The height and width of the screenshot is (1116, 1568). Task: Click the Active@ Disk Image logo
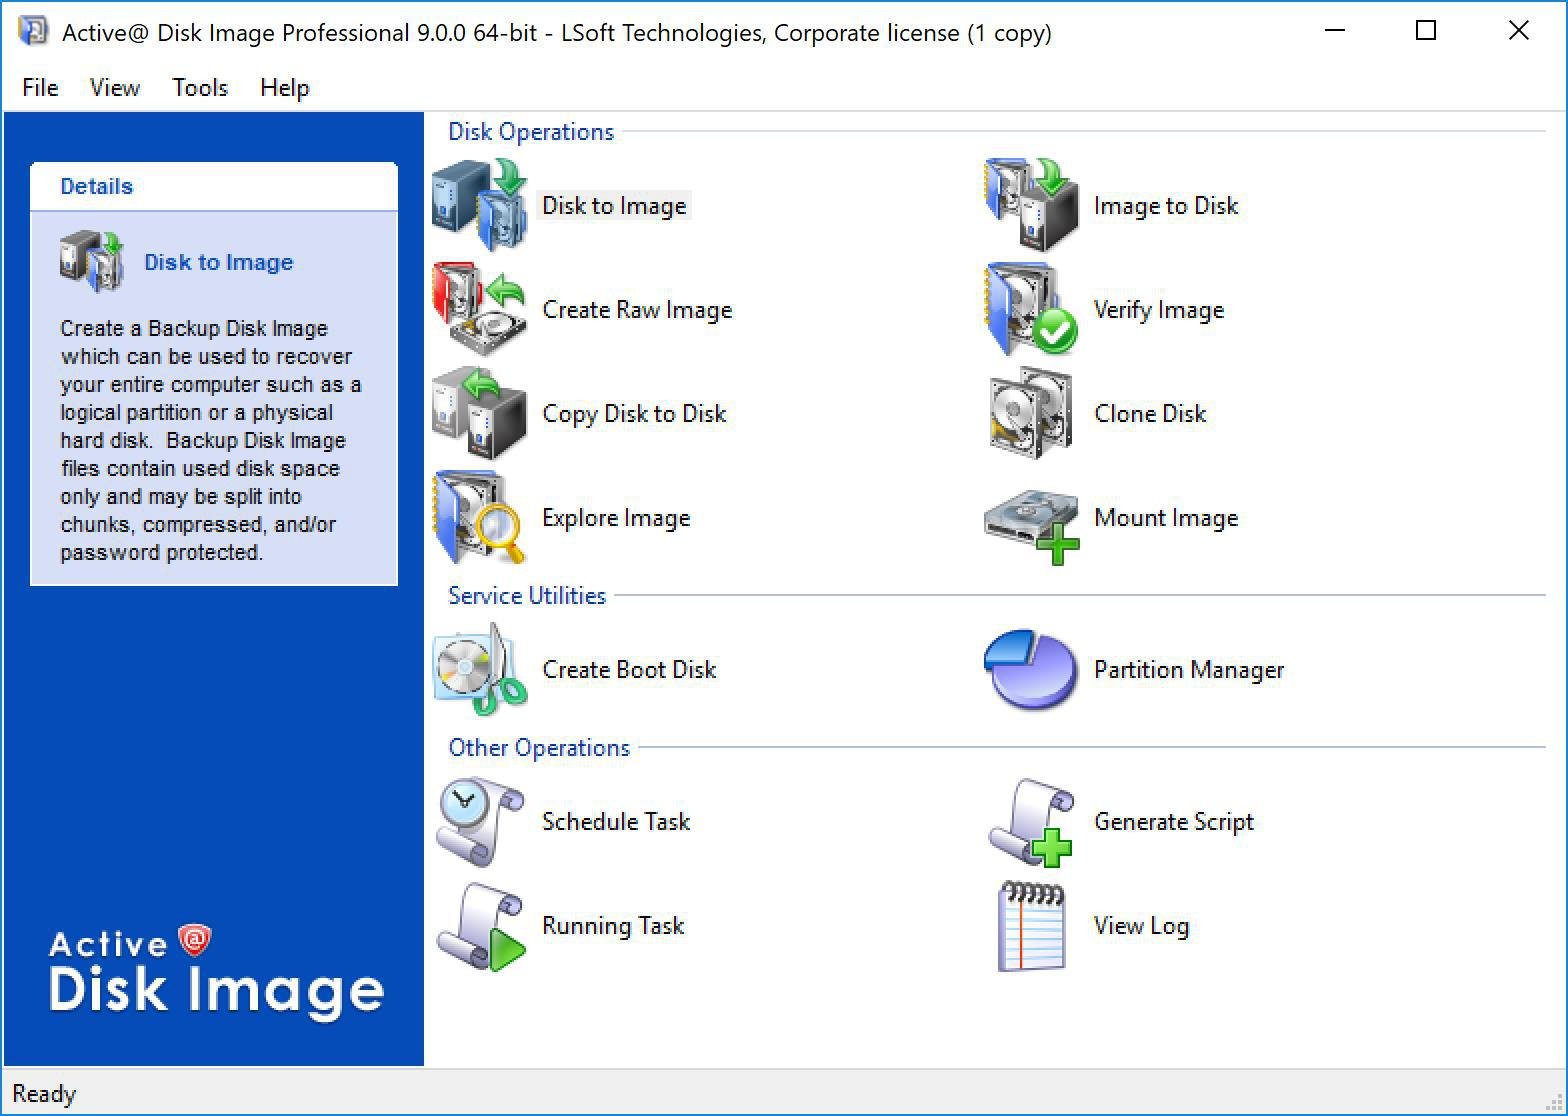(216, 970)
